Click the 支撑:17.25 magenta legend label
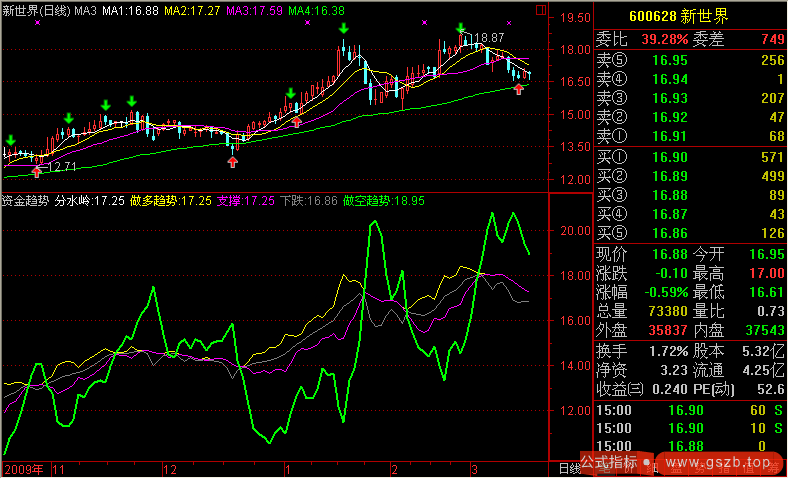This screenshot has height=479, width=789. click(x=245, y=200)
